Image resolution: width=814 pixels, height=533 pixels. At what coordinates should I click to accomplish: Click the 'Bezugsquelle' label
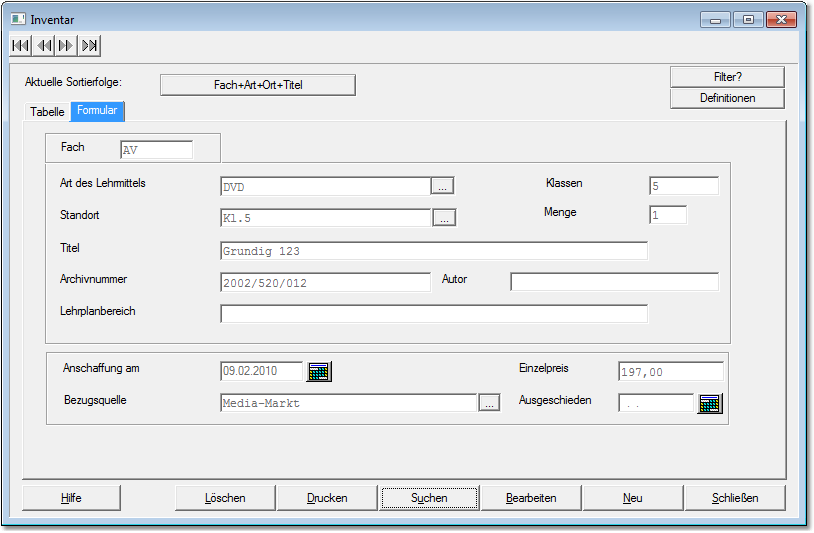pos(95,400)
